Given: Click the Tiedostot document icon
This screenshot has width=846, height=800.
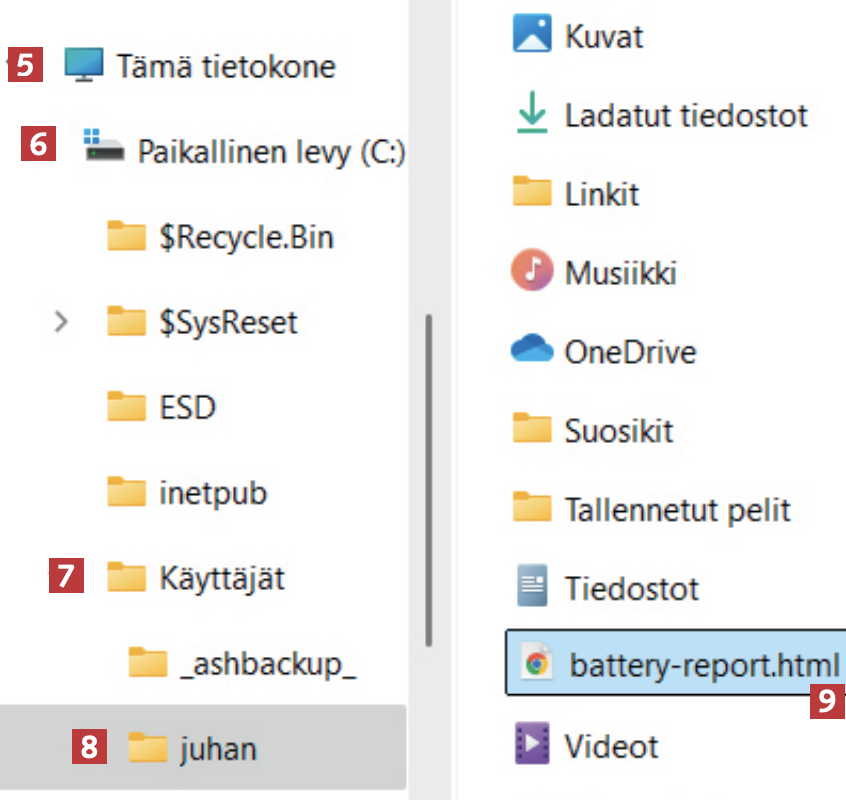Looking at the screenshot, I should pos(532,587).
